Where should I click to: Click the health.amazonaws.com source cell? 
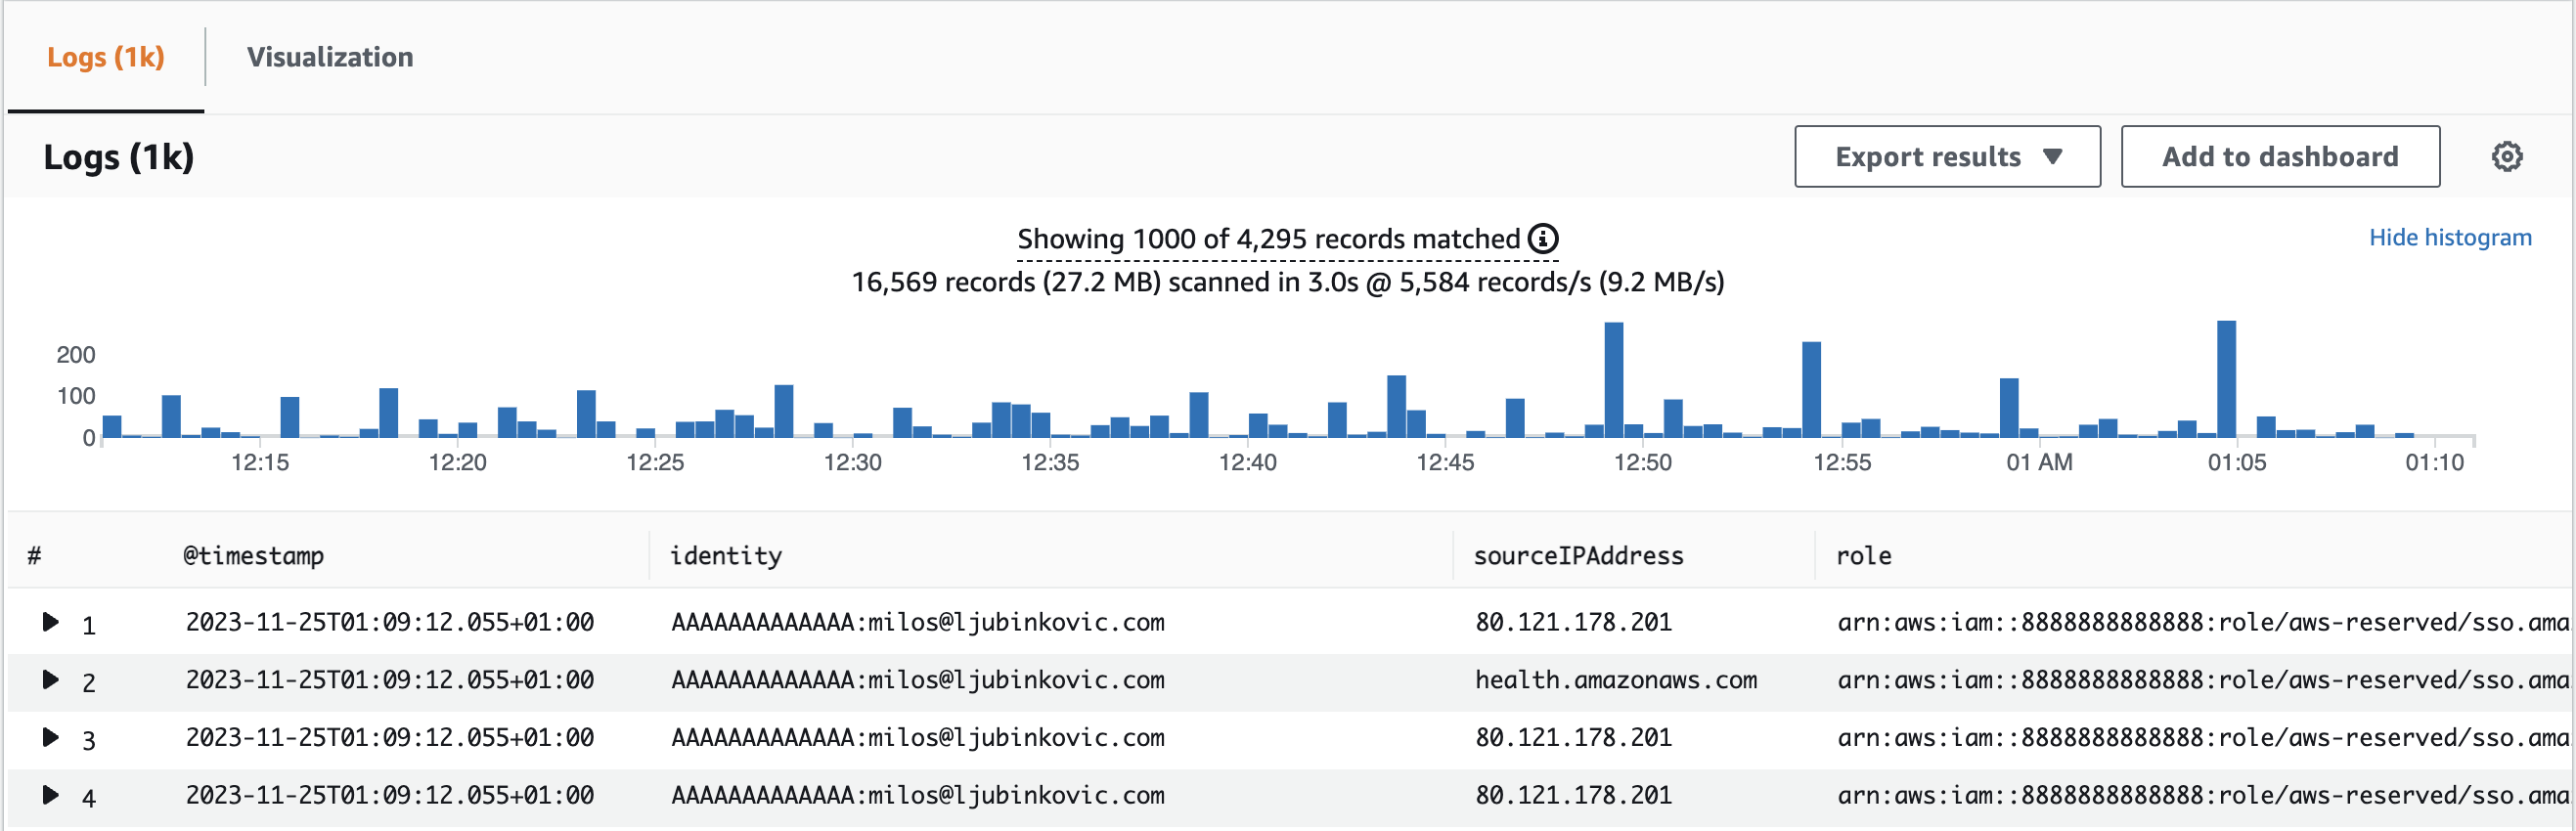[1615, 680]
